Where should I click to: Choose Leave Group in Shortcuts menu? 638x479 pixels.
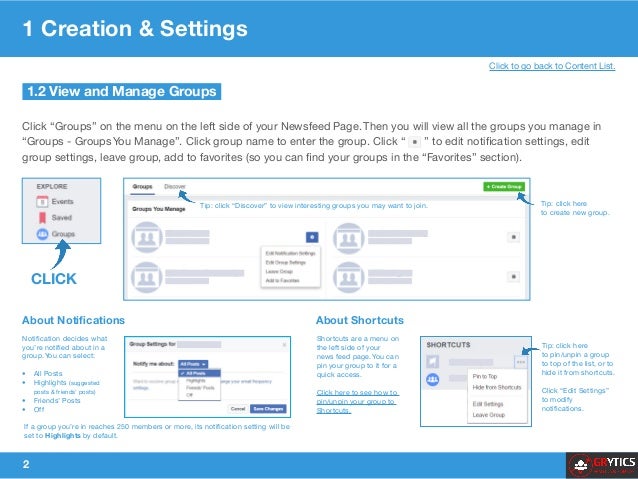click(489, 415)
